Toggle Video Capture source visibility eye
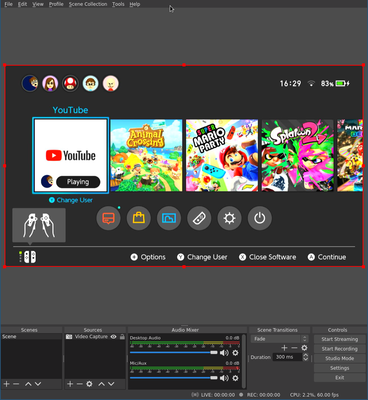The height and width of the screenshot is (400, 368). [113, 337]
